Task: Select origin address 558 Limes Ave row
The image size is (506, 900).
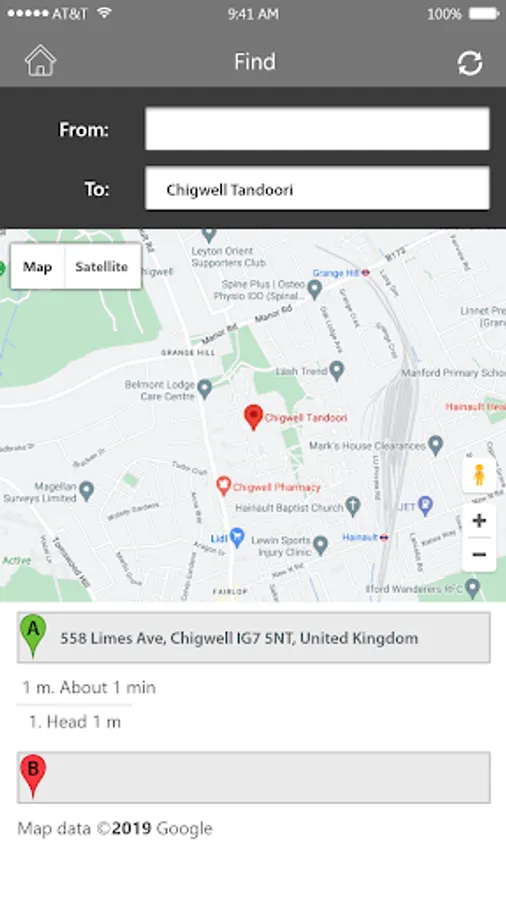Action: point(254,638)
